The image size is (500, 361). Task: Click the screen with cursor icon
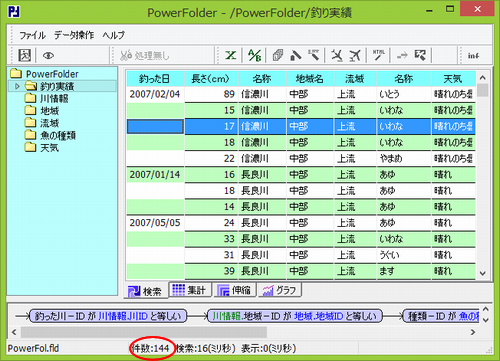pos(420,55)
